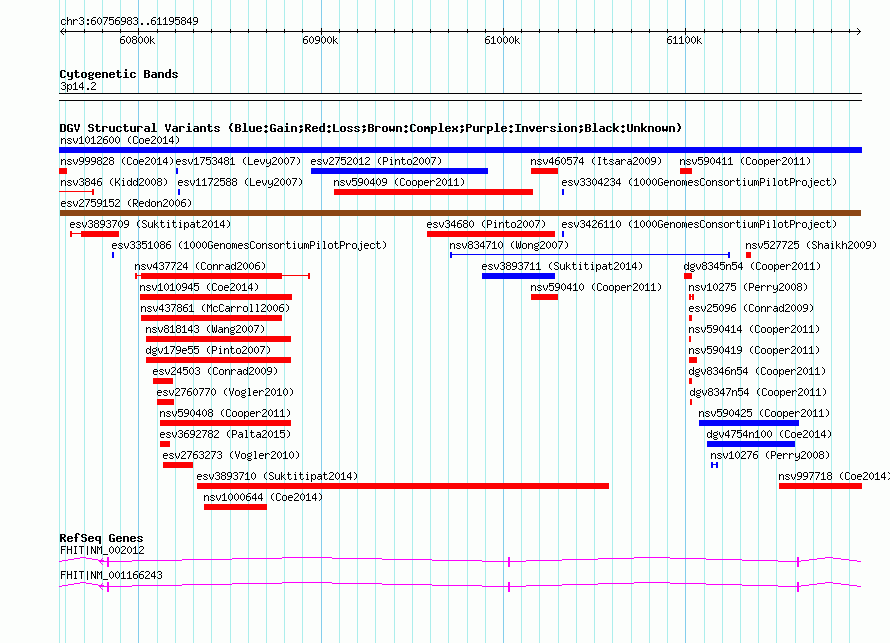Open esv3304234 1000GenomesConsortiumPilotProject variant
The width and height of the screenshot is (890, 643).
(699, 182)
